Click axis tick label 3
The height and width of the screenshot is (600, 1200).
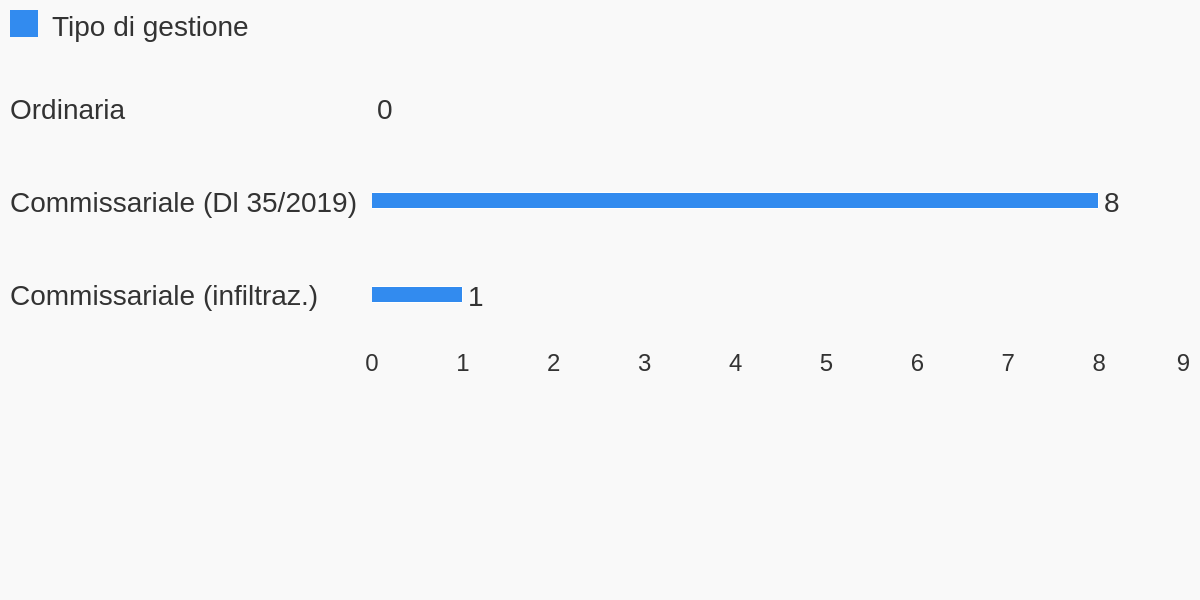coord(645,363)
